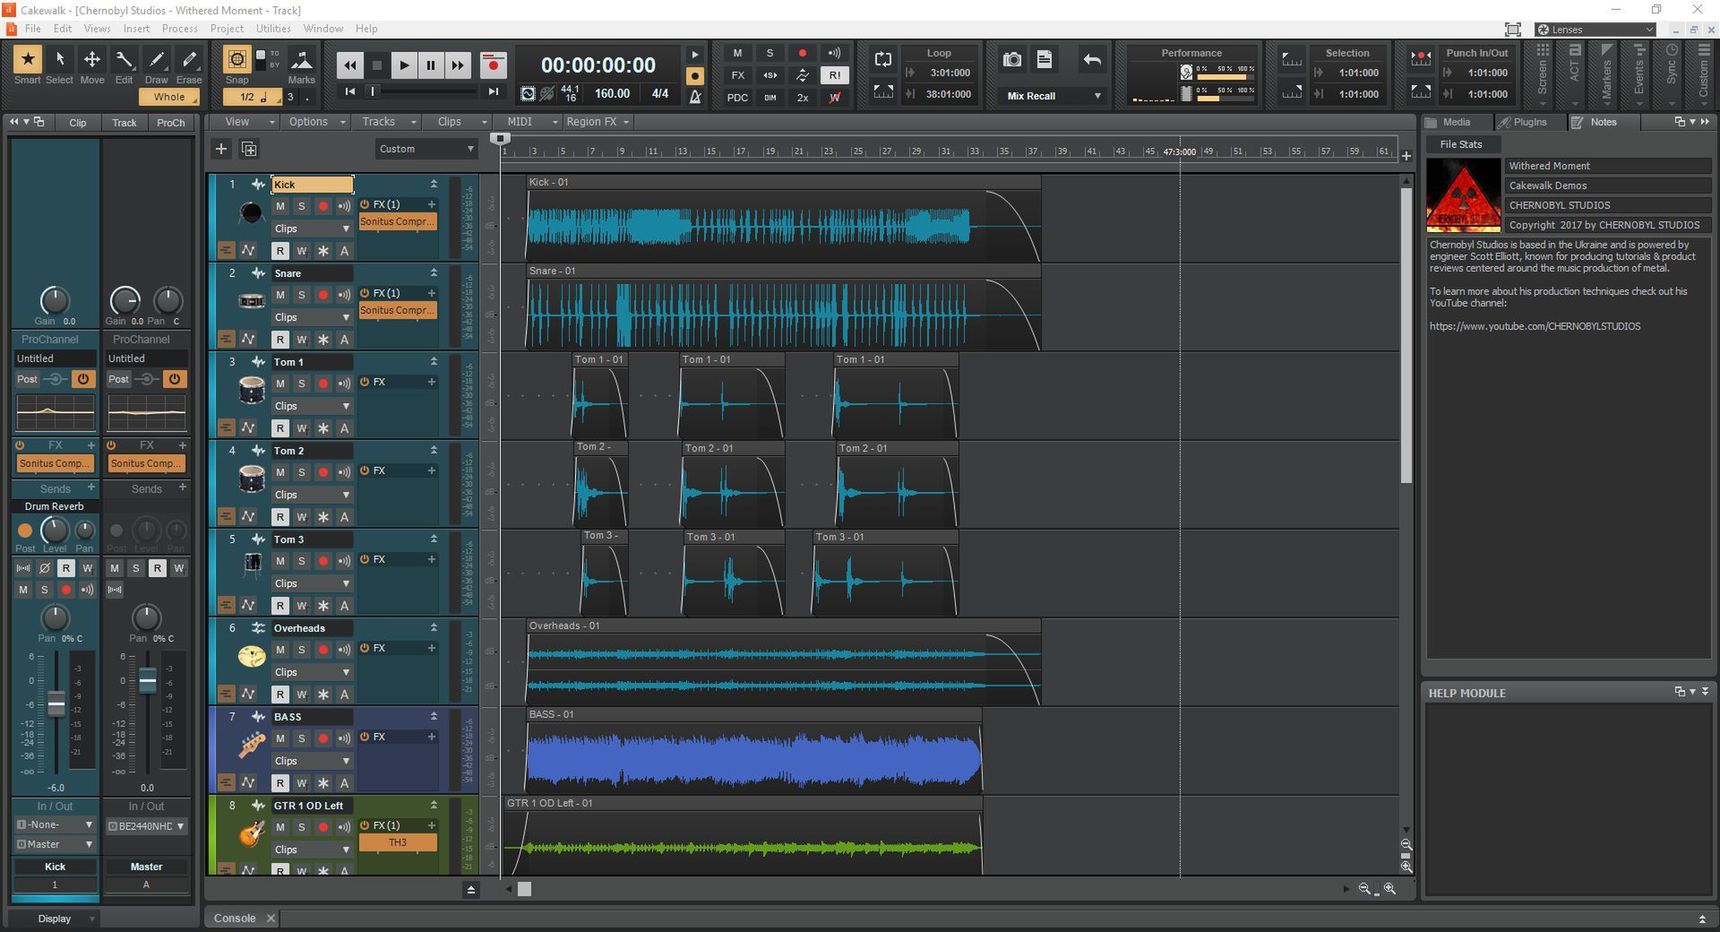
Task: Solo the Snare track
Action: click(x=301, y=295)
